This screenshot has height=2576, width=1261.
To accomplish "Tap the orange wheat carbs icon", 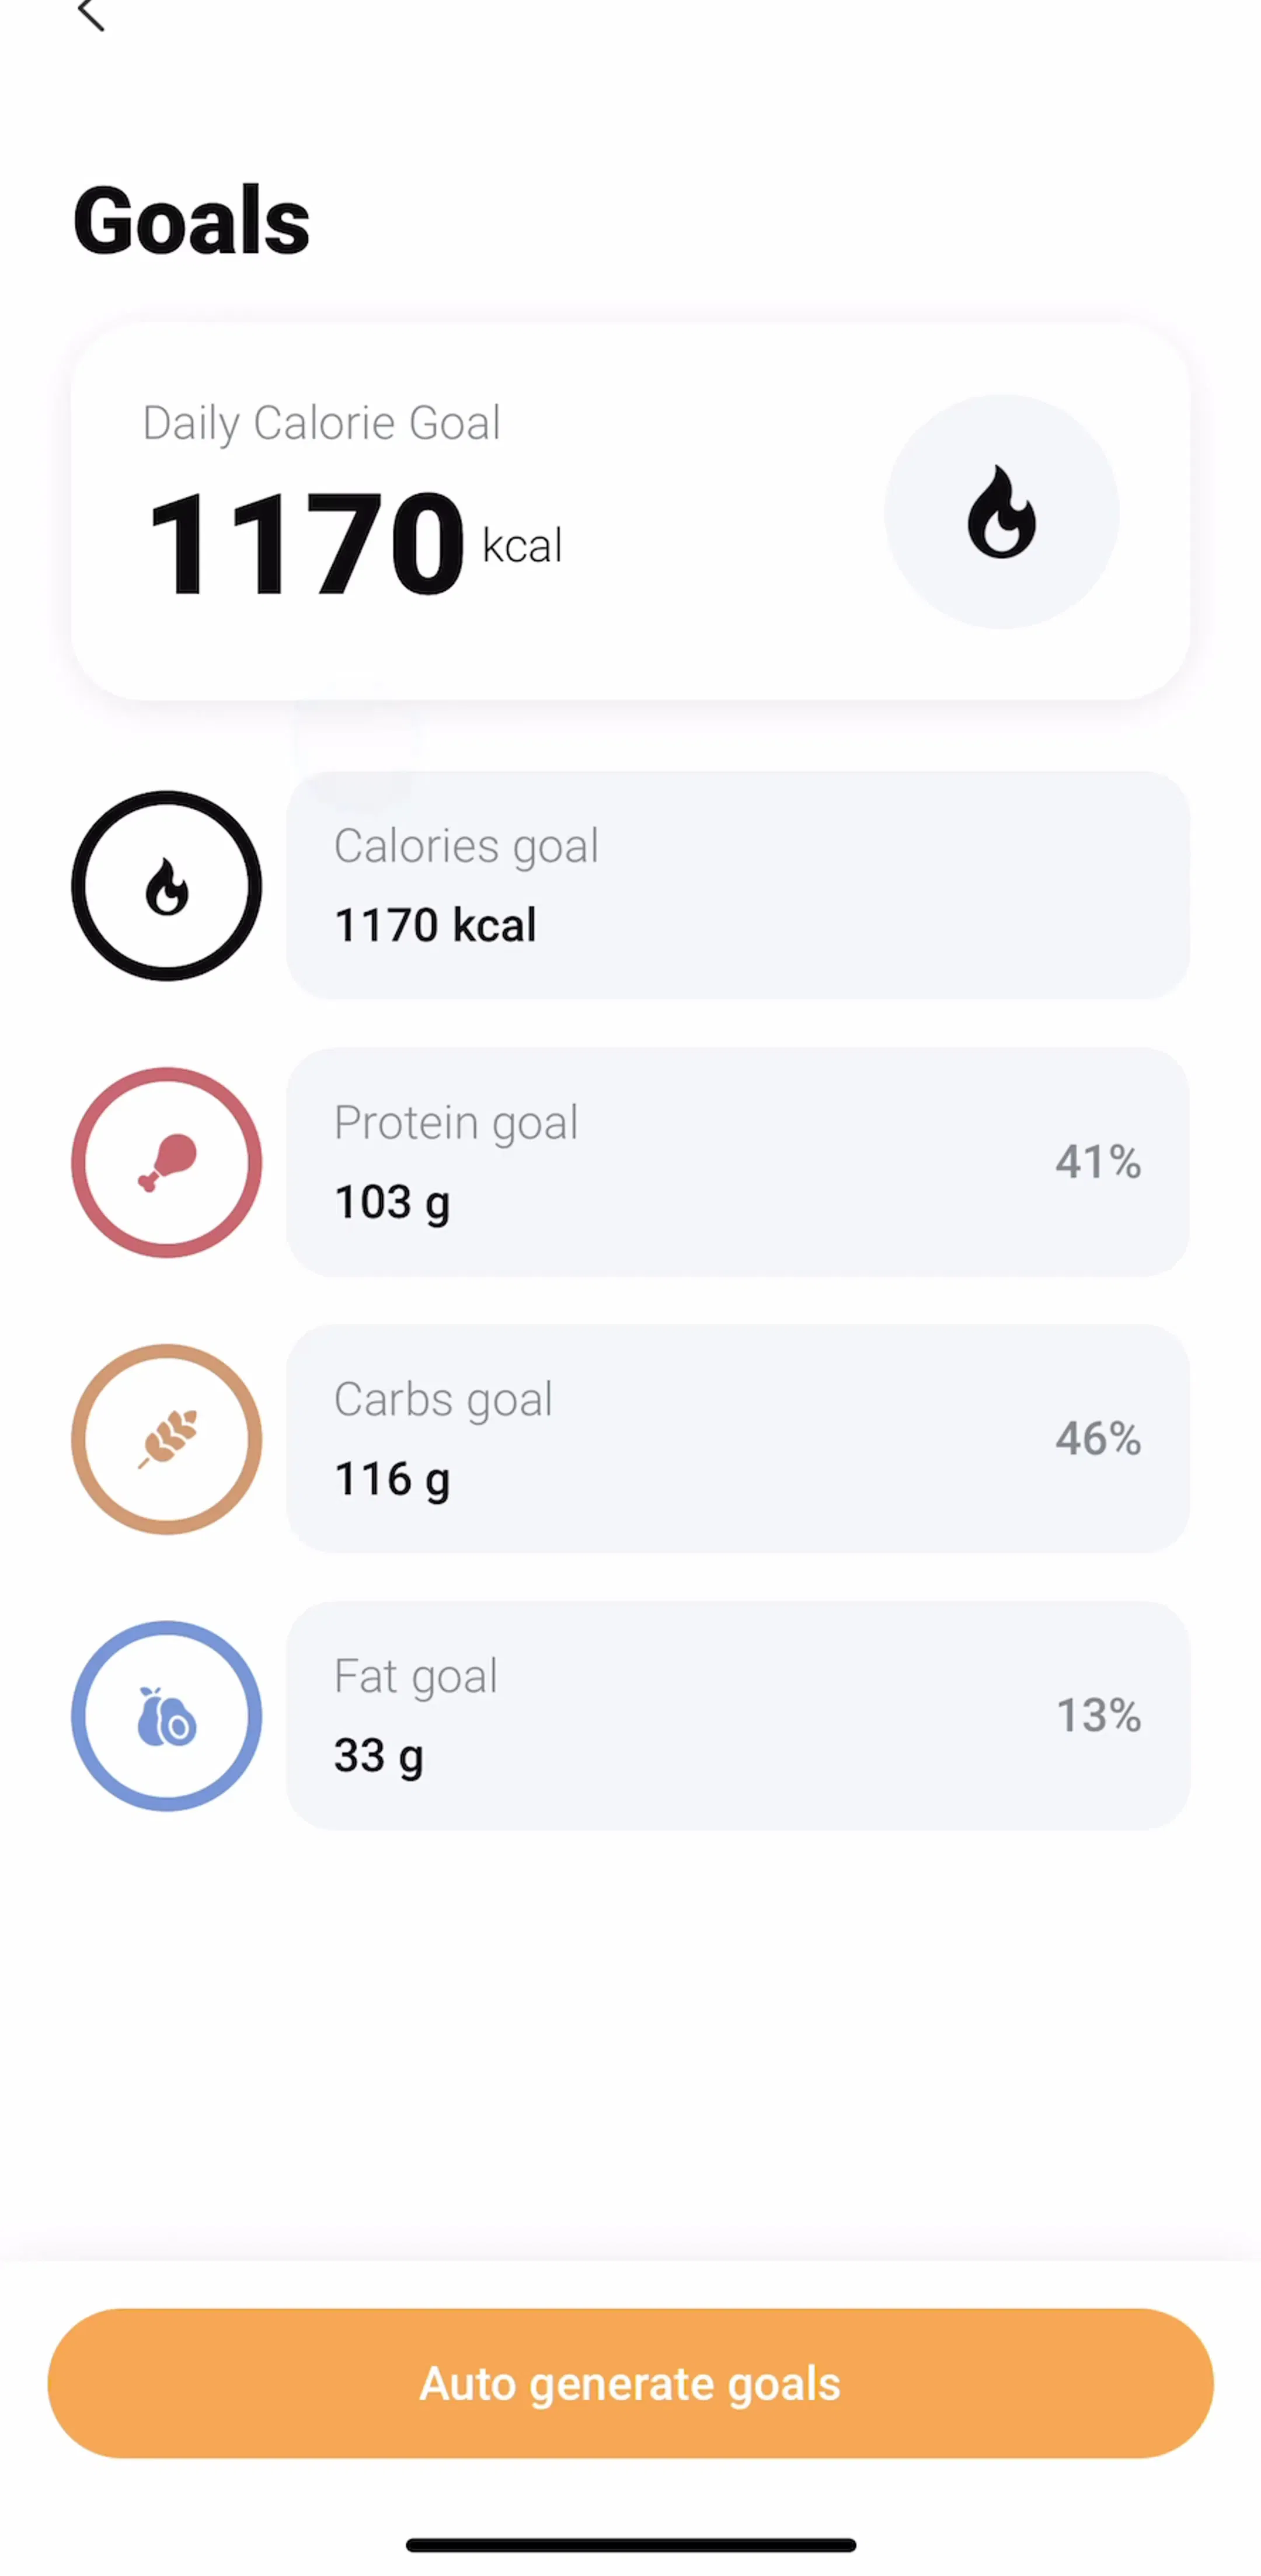I will (167, 1439).
